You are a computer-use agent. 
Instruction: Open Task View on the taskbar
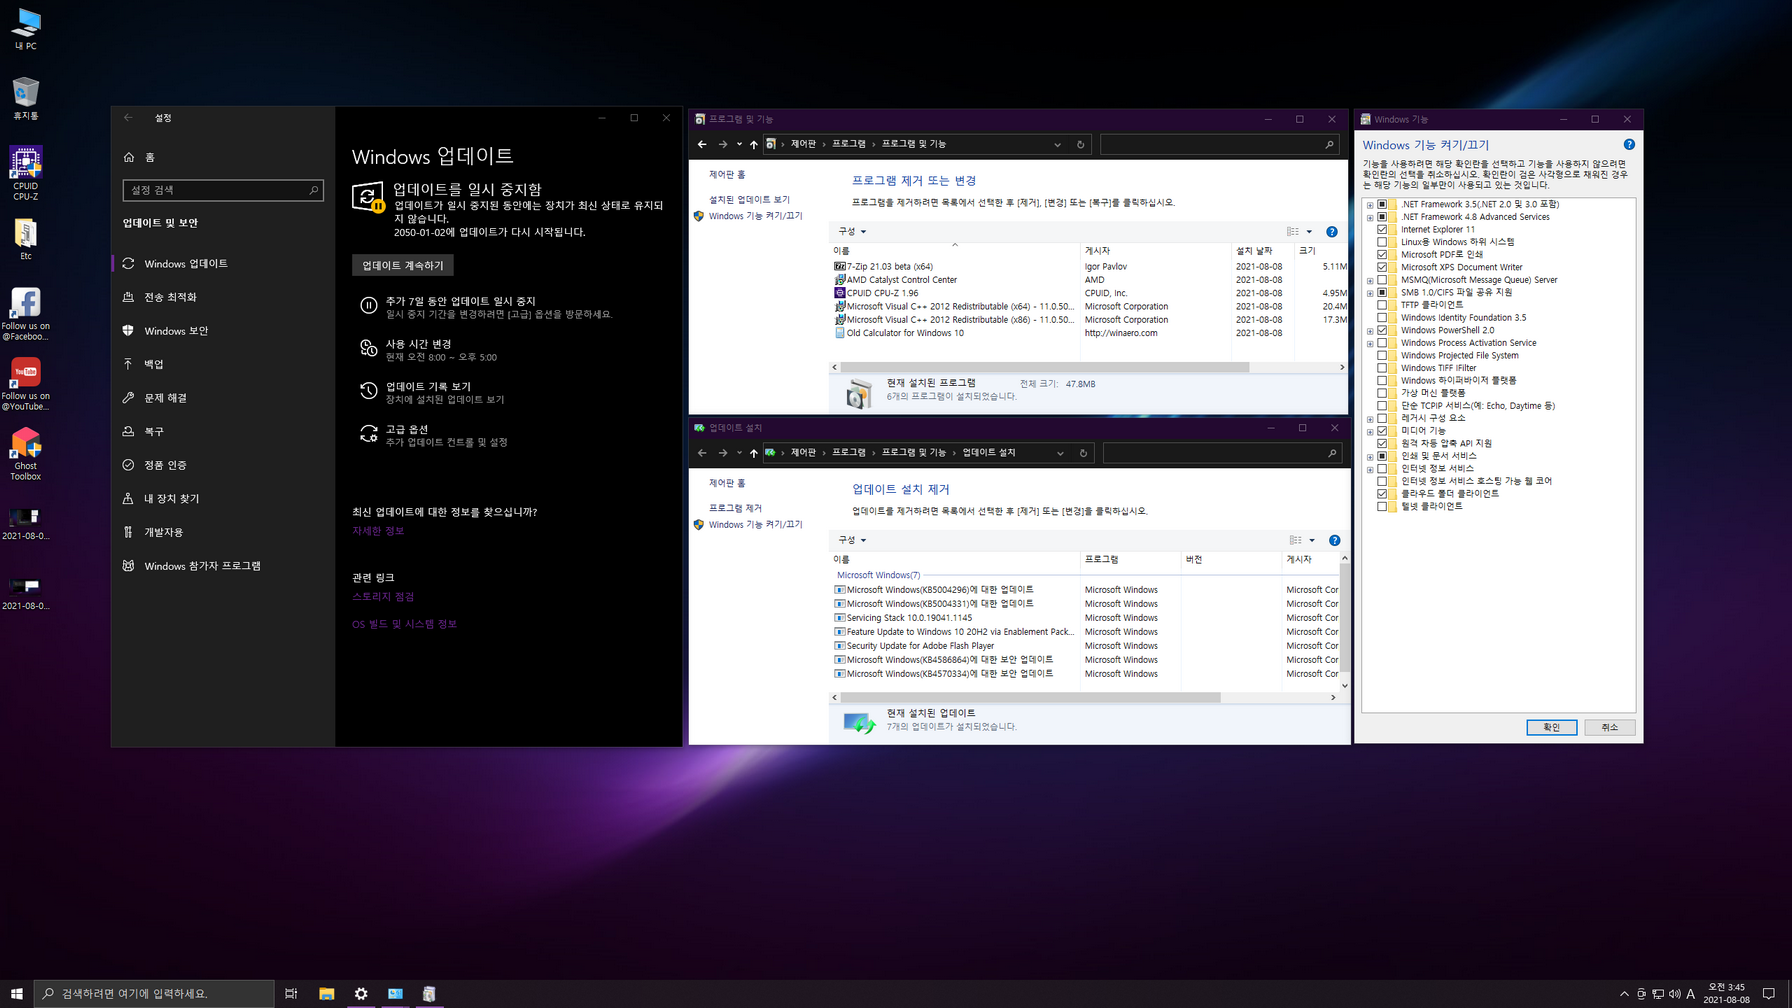point(291,993)
